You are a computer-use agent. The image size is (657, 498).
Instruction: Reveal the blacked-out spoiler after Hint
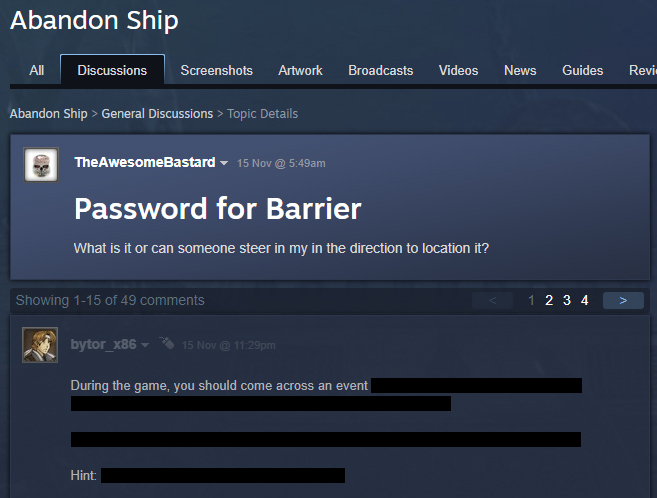[x=223, y=475]
